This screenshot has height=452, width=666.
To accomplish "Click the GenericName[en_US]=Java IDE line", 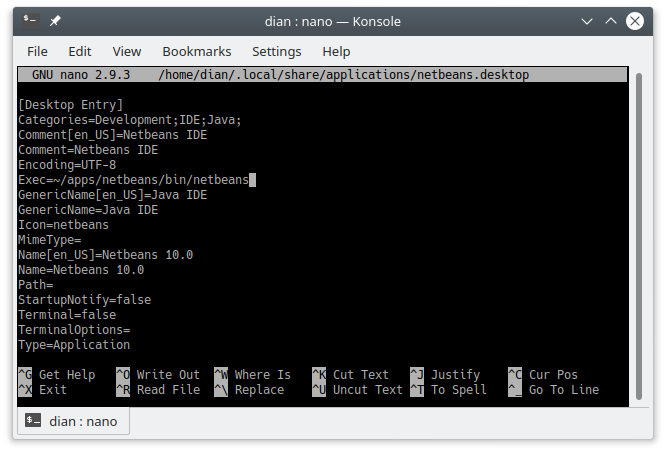I will (x=113, y=195).
